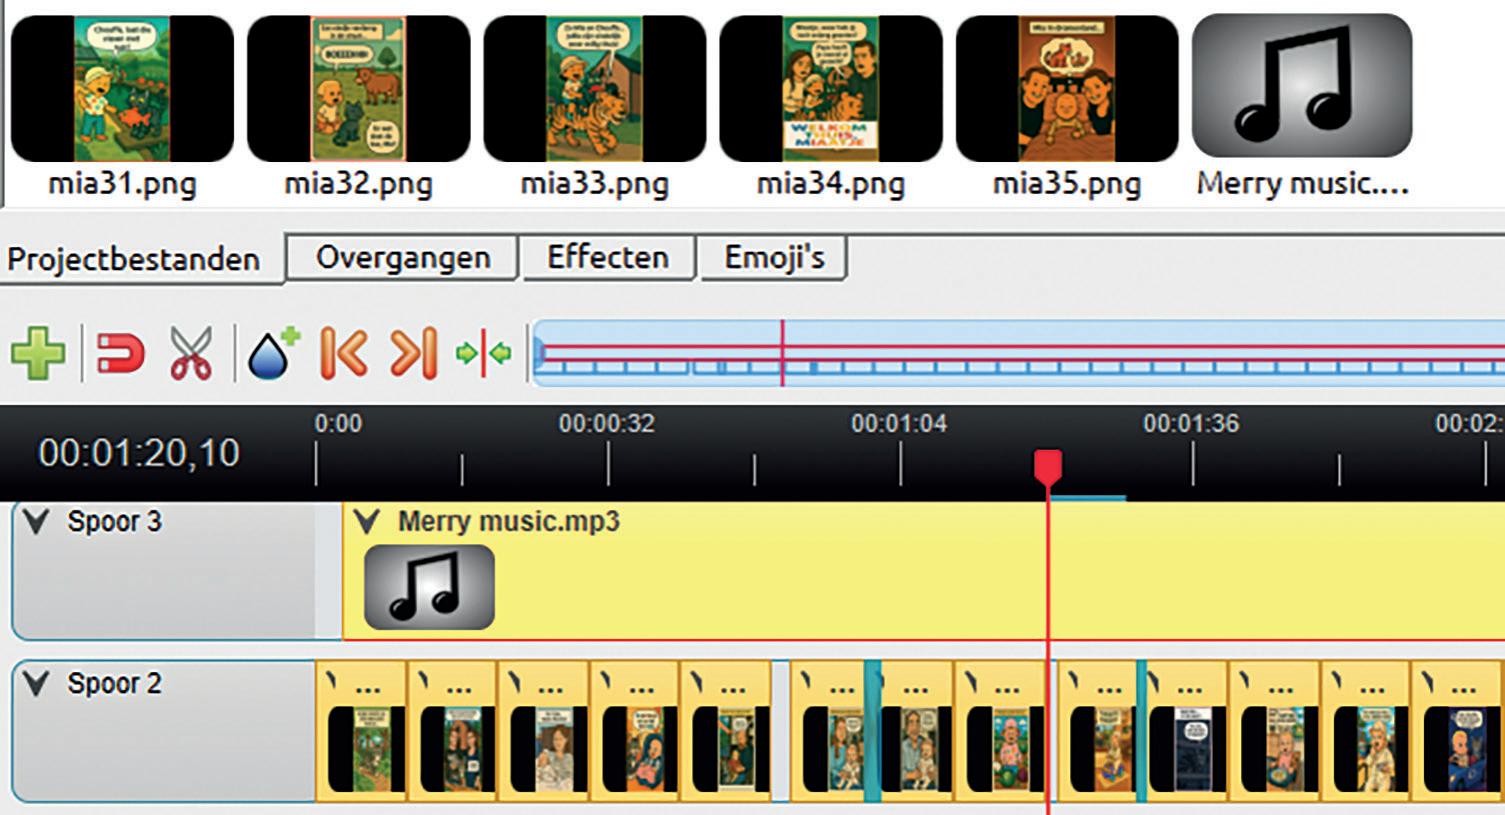Select the first clip on Spoor 2
This screenshot has width=1505, height=815.
[x=361, y=731]
